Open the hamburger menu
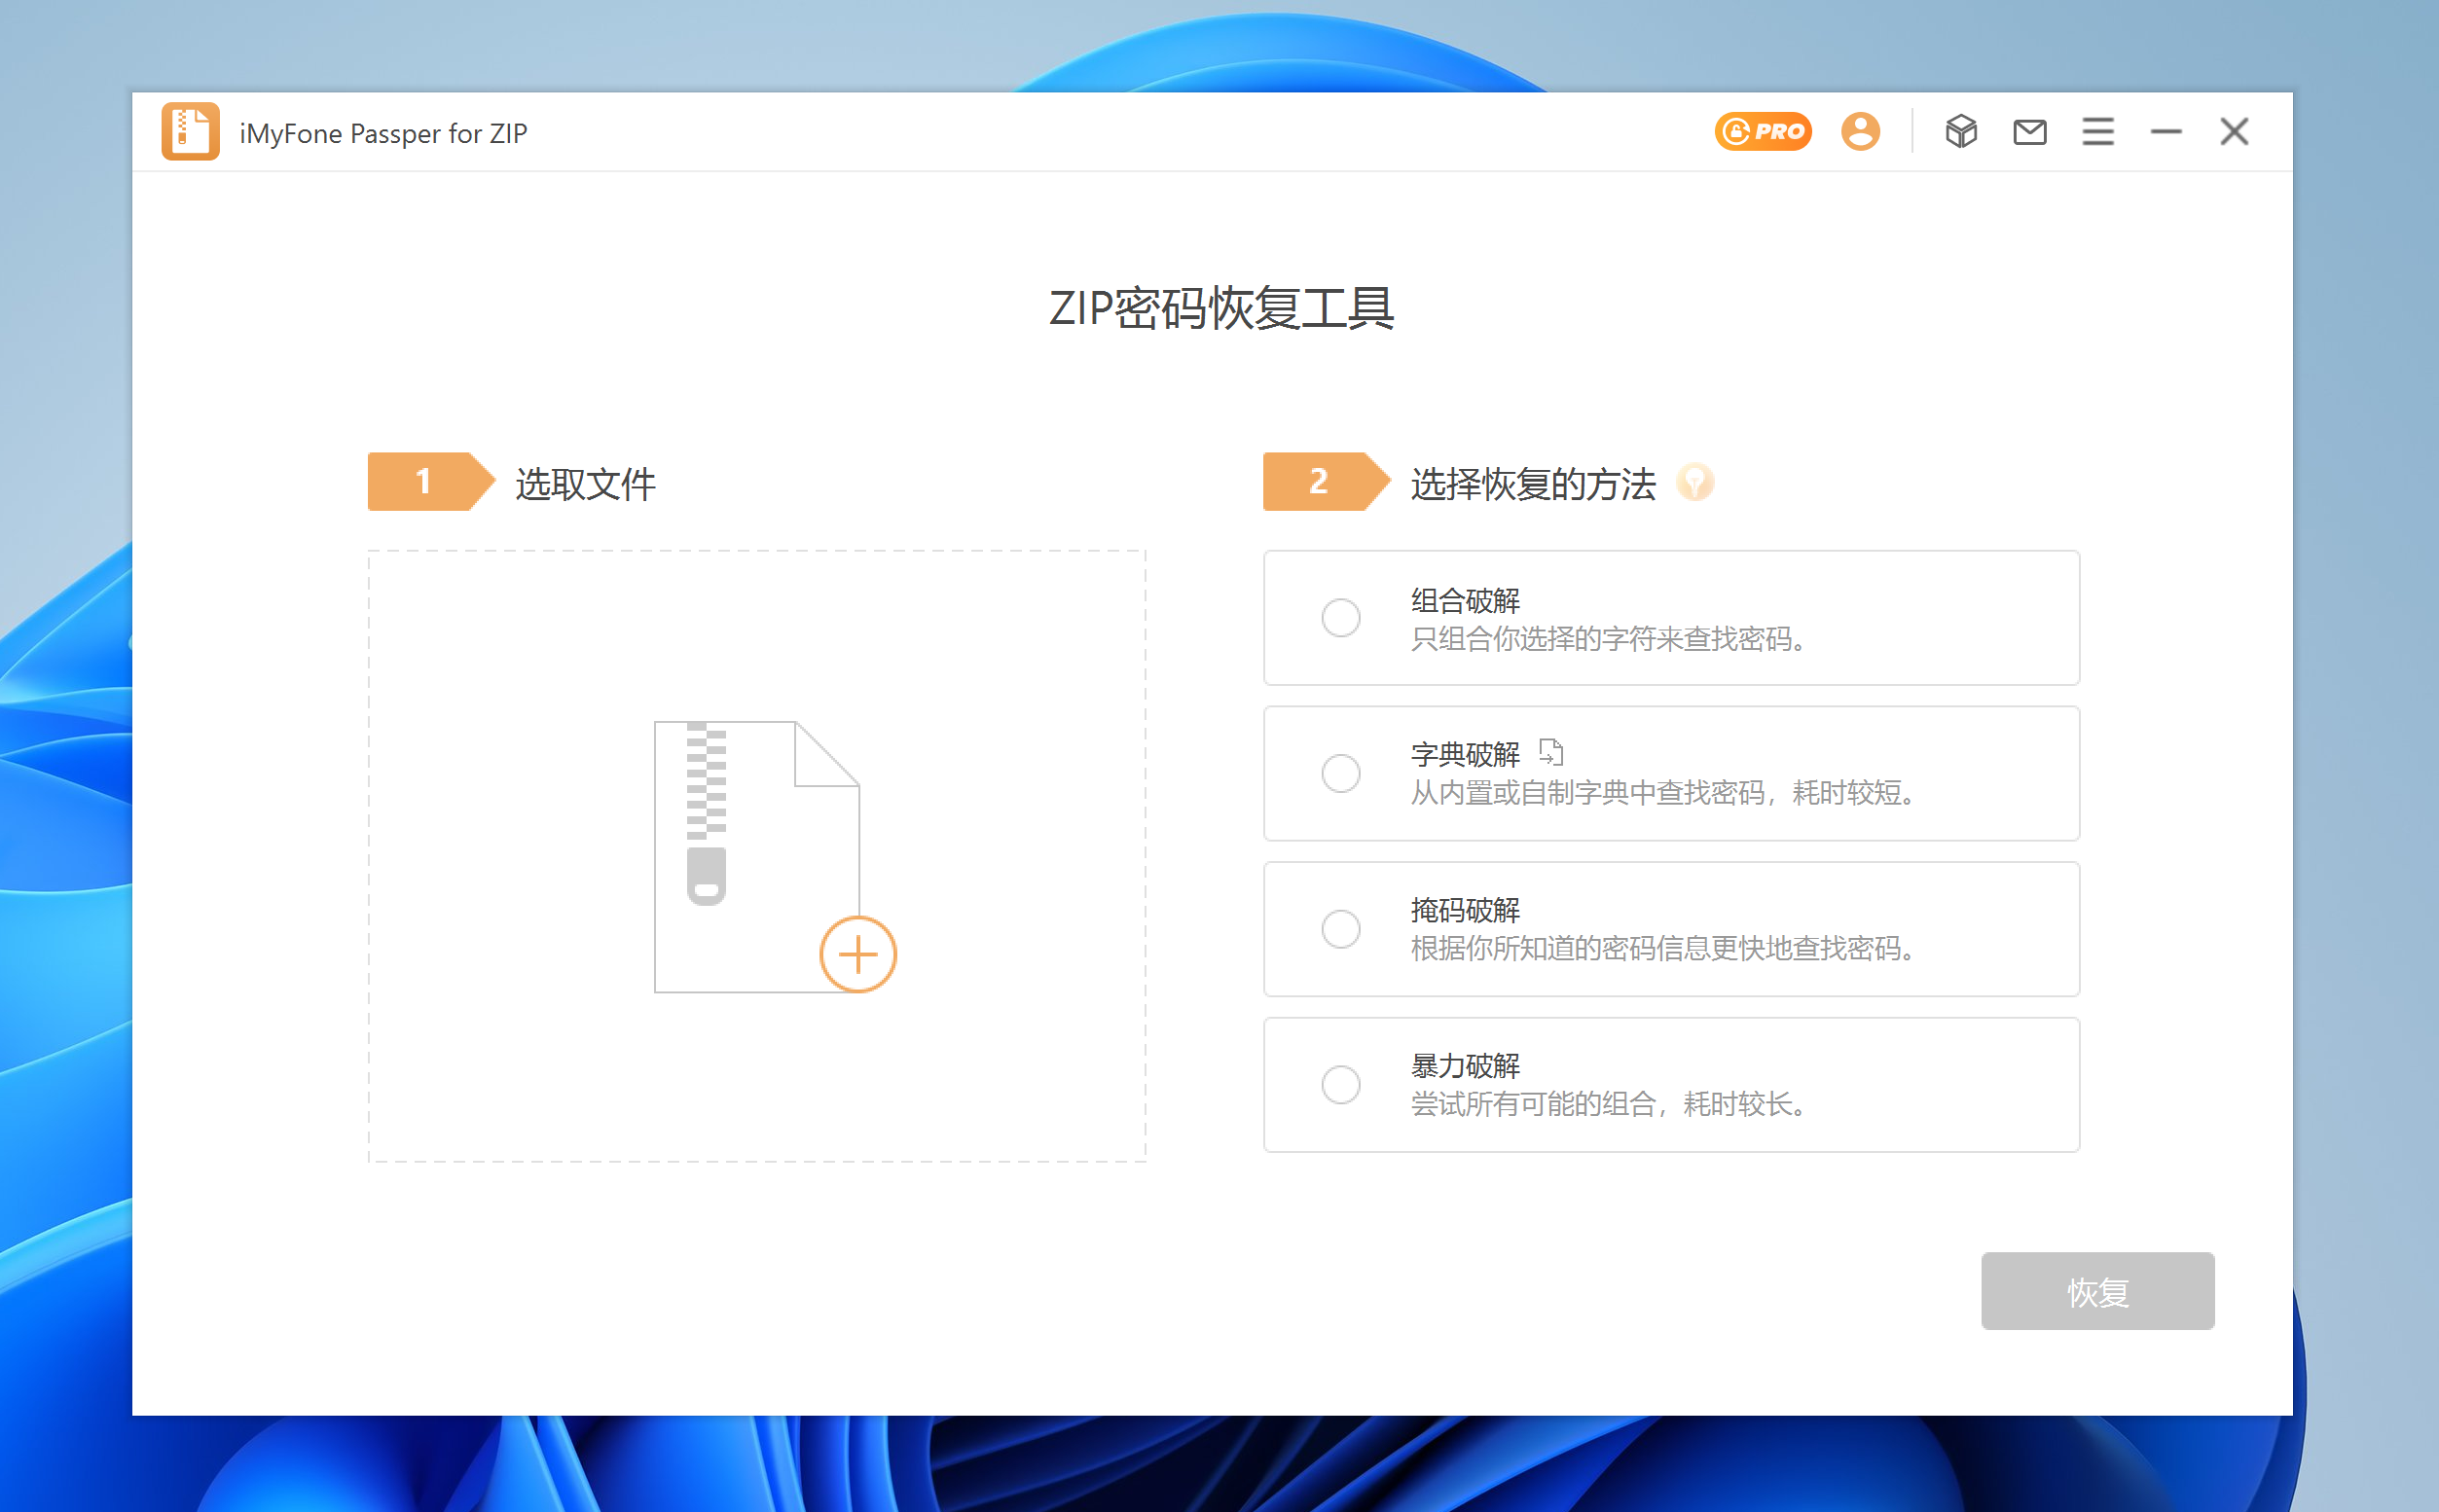Screen dimensions: 2439x1512 2097,132
